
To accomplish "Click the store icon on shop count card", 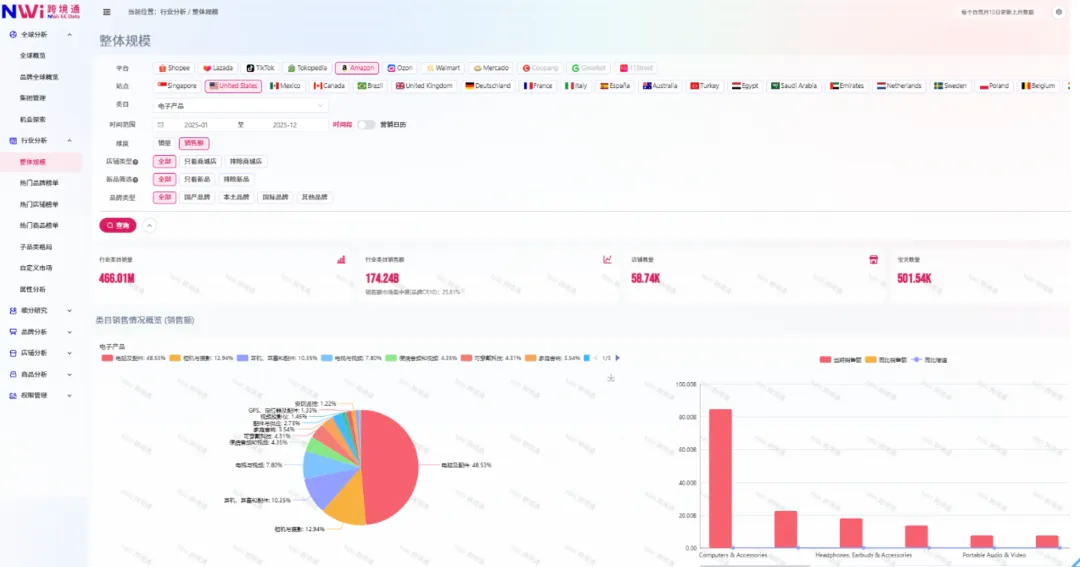I will pyautogui.click(x=873, y=259).
